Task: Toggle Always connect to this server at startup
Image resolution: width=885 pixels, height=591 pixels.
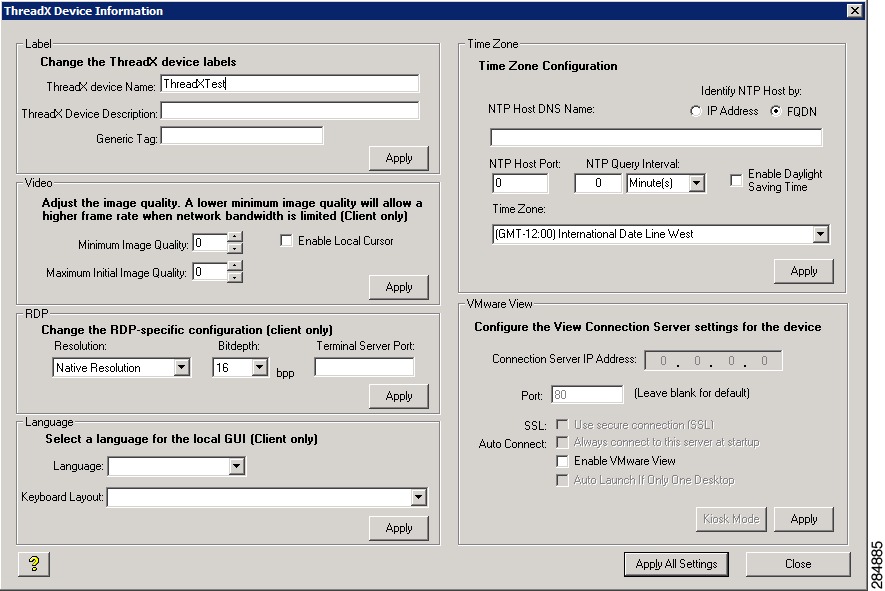Action: coord(562,442)
